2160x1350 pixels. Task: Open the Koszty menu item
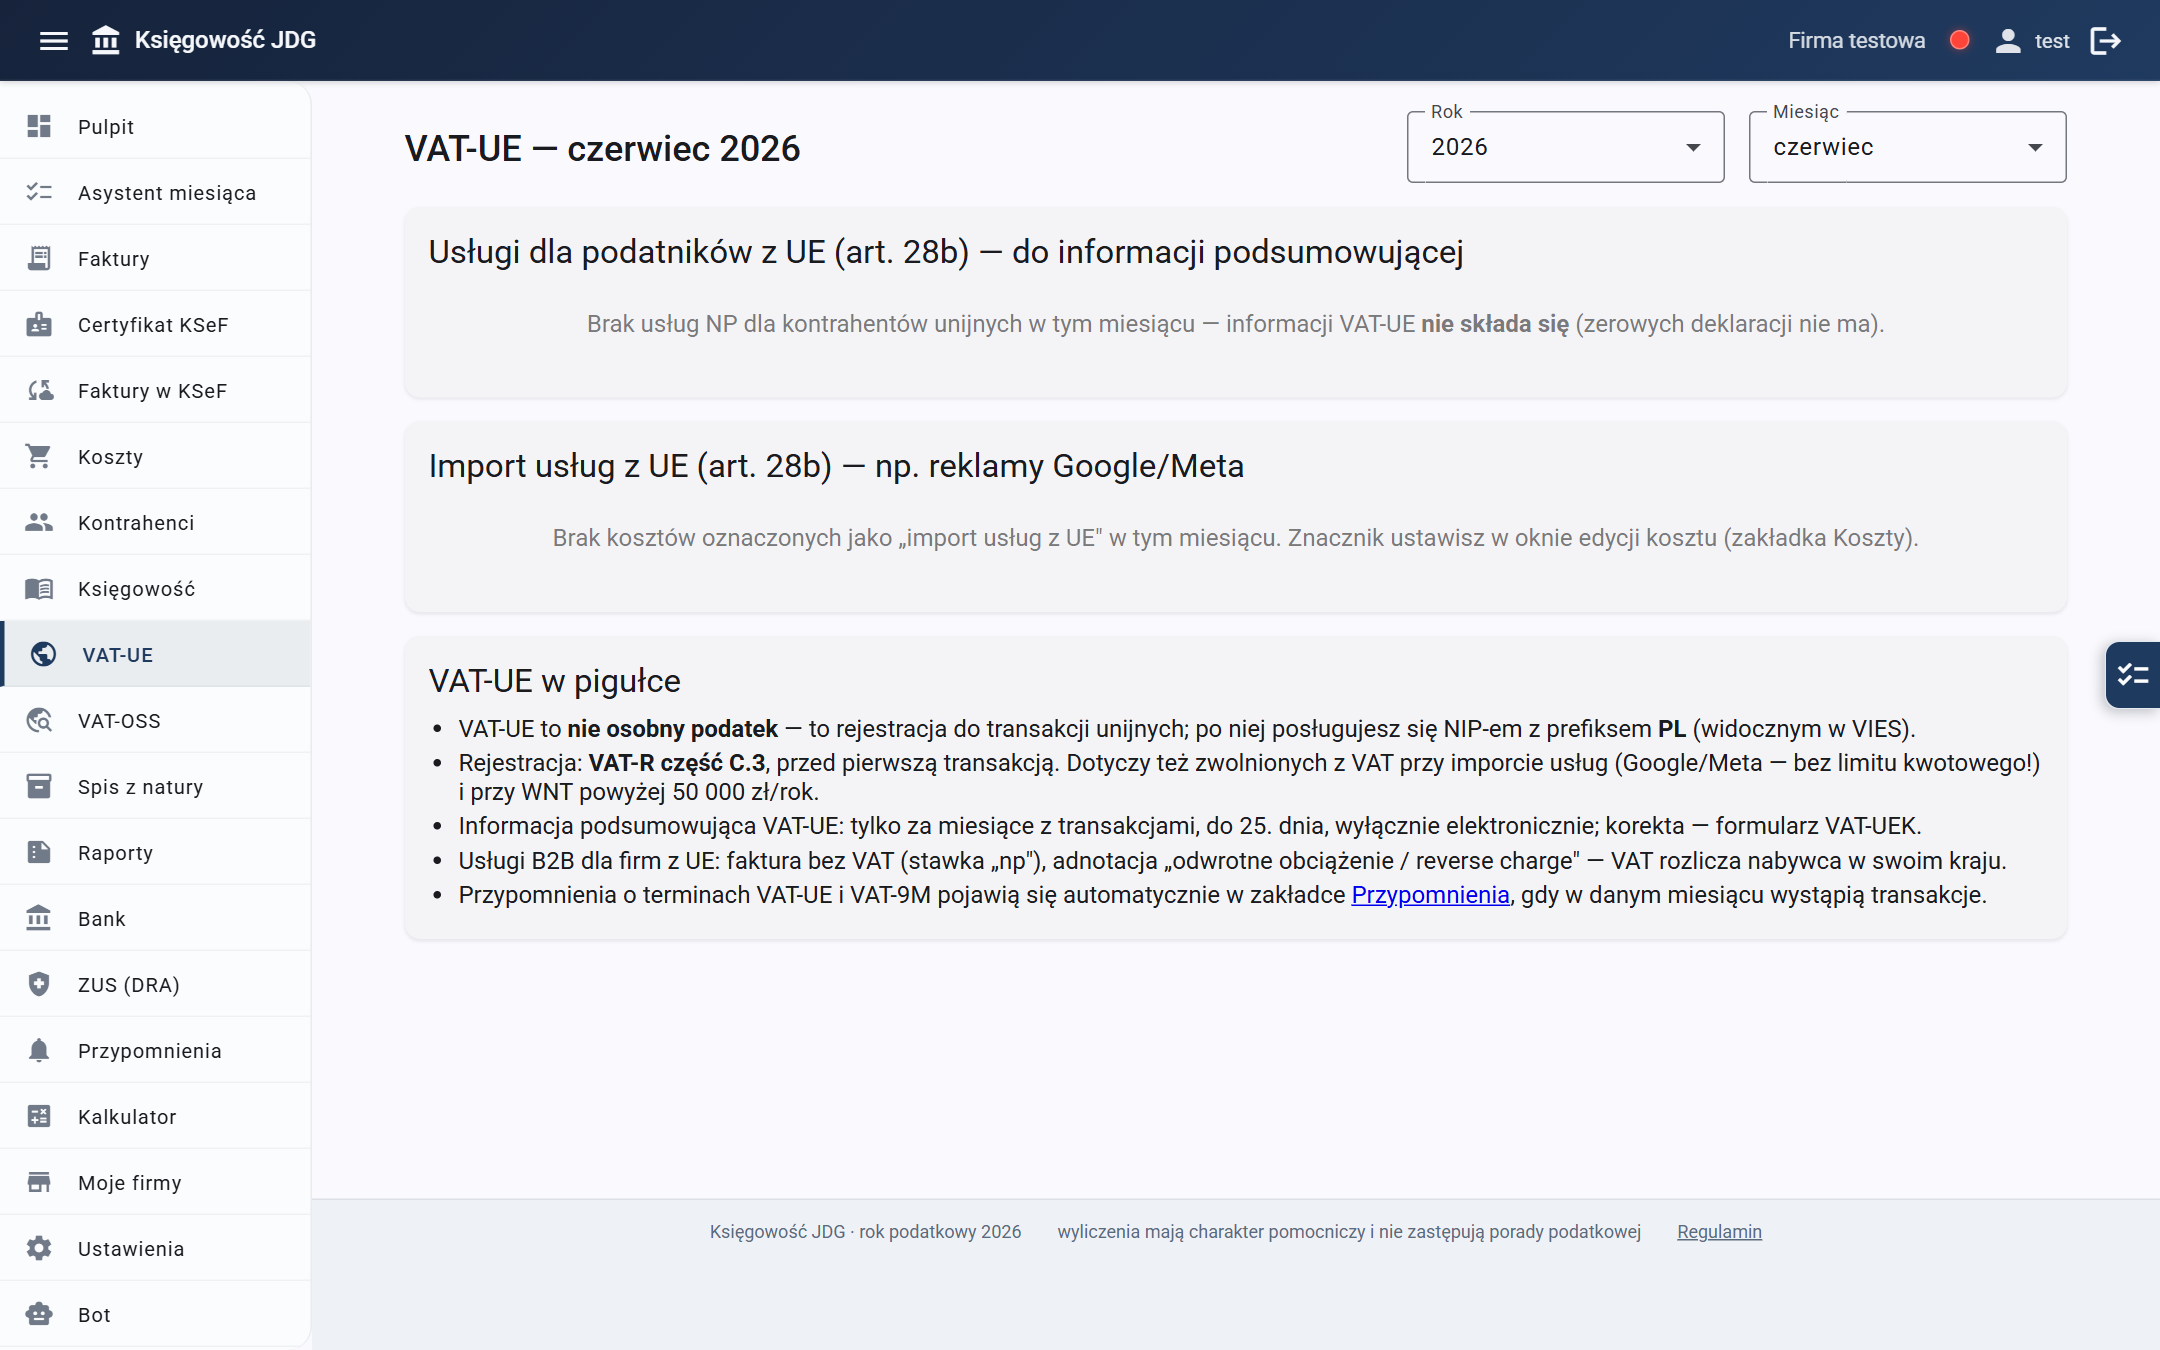(155, 457)
